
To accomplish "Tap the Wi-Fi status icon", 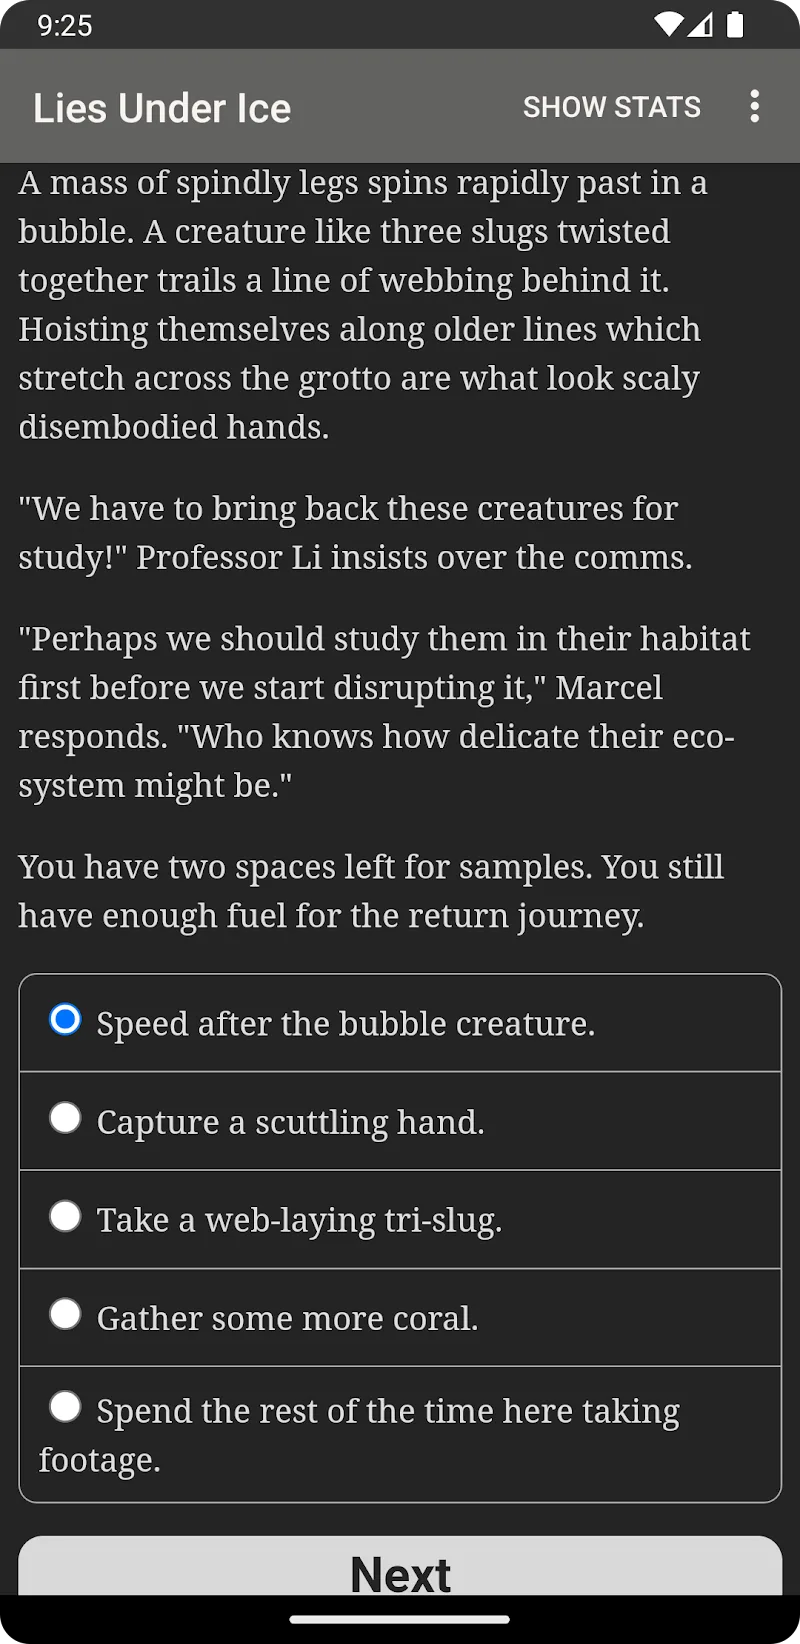I will click(x=667, y=25).
